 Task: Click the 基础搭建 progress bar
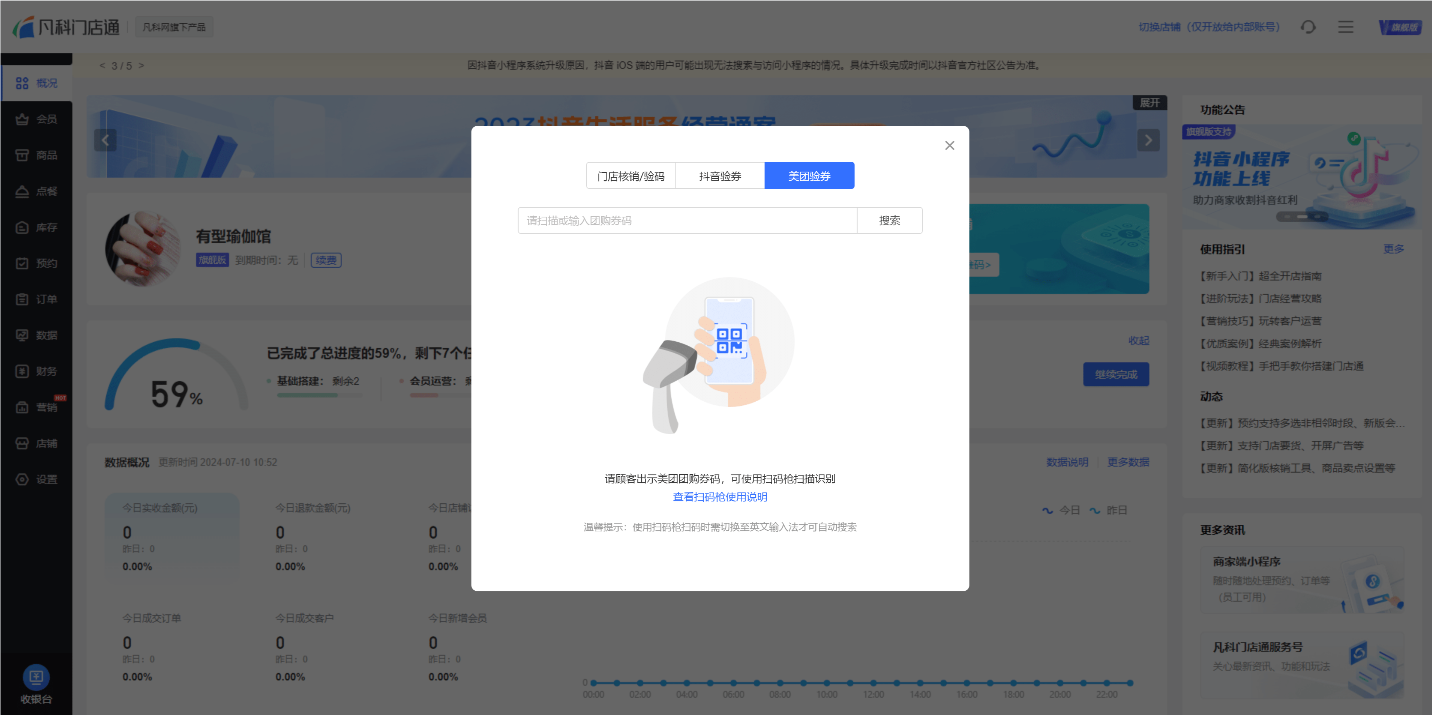point(320,395)
